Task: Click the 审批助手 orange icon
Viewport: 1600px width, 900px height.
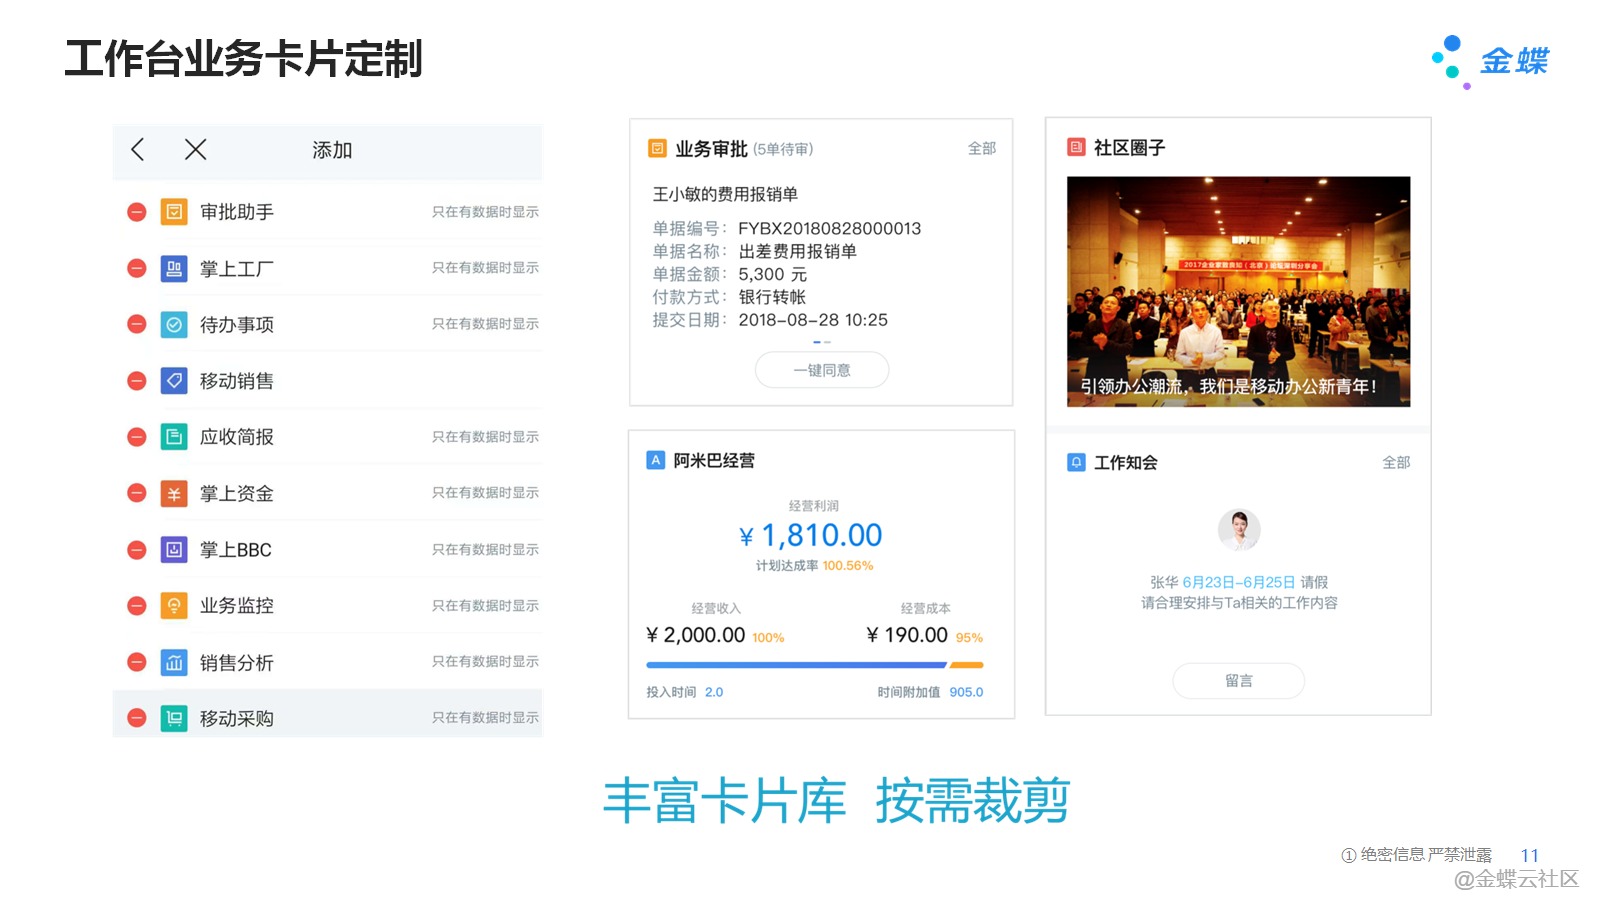Action: [174, 212]
